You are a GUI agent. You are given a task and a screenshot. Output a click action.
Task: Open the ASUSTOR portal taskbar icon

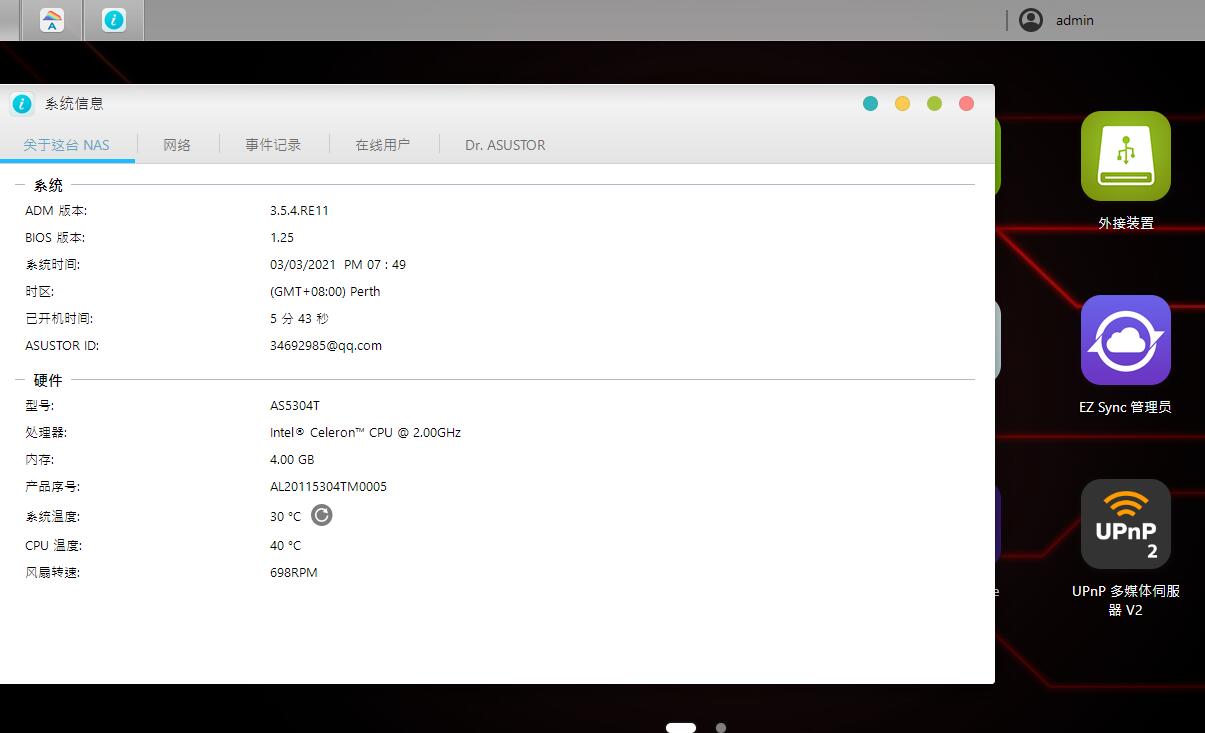(52, 20)
